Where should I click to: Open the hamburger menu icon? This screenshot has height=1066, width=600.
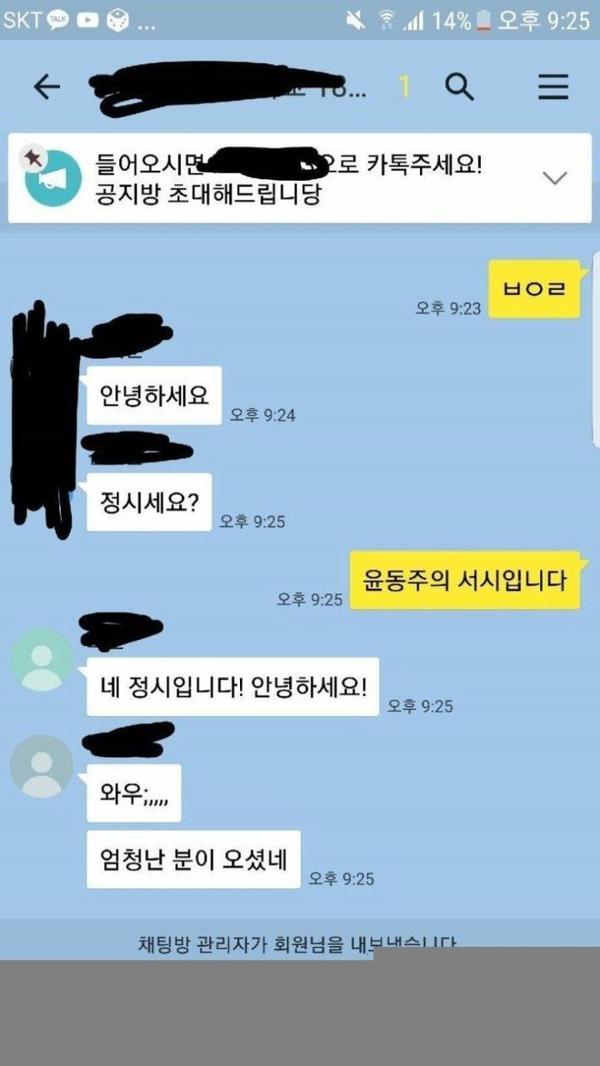(553, 87)
